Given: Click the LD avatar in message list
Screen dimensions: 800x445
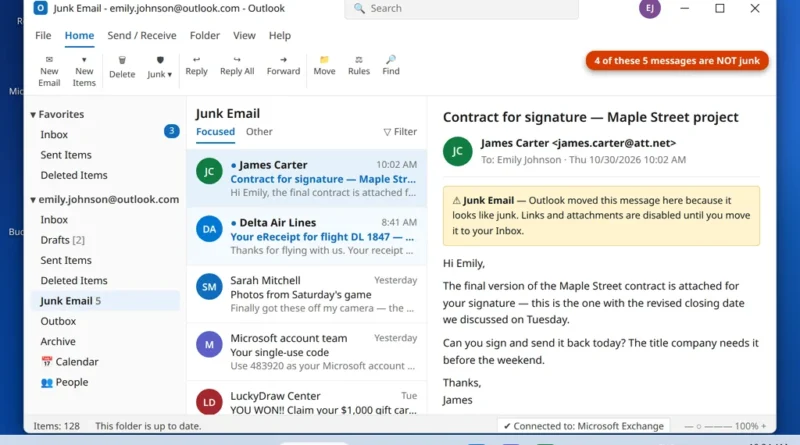Looking at the screenshot, I should click(209, 402).
